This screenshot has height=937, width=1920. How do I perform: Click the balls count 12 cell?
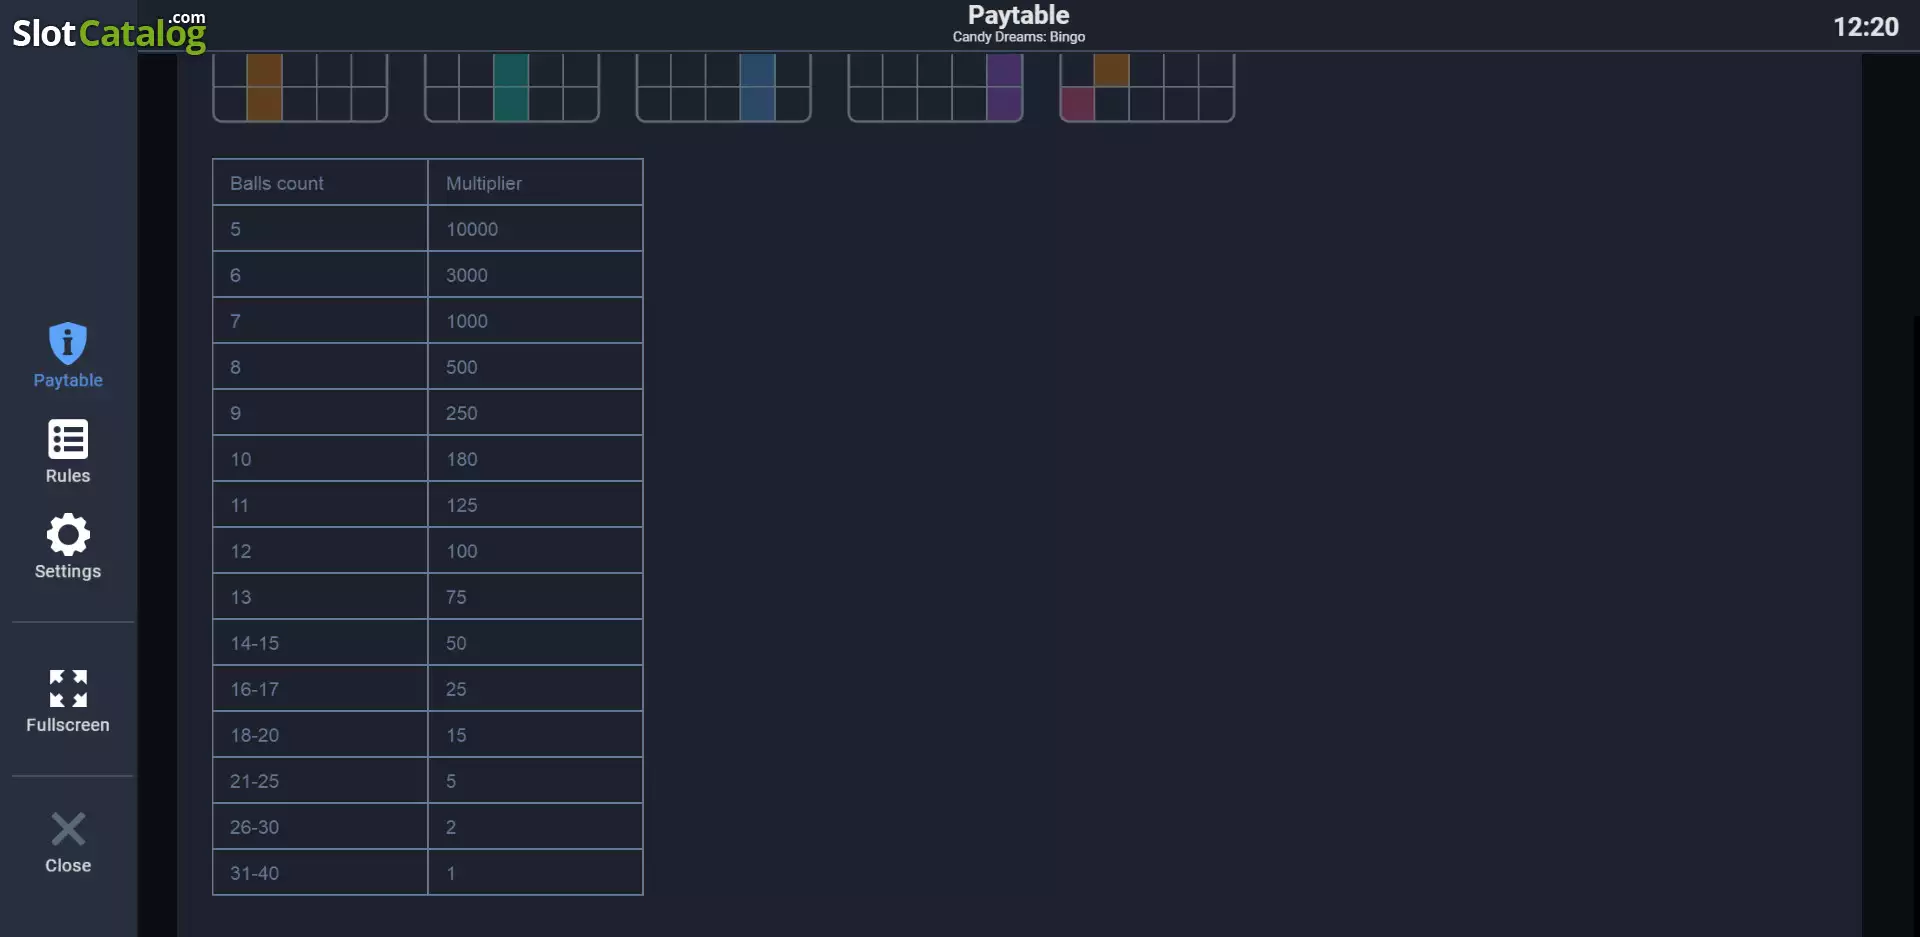pos(320,551)
